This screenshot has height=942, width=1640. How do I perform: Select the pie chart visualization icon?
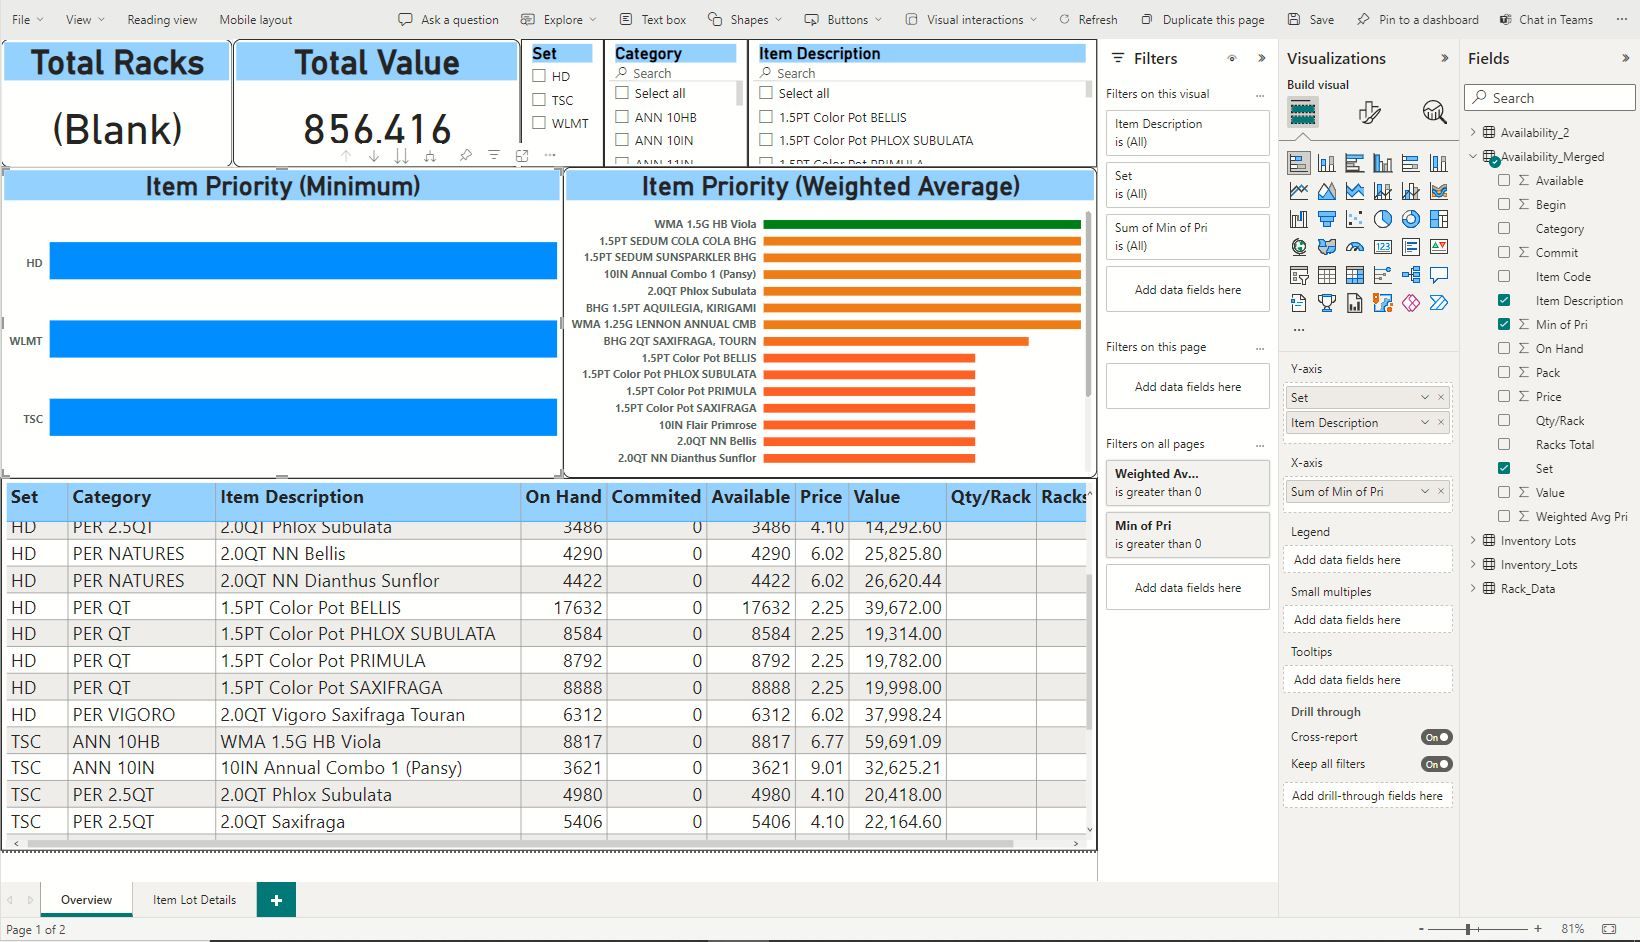(x=1383, y=218)
